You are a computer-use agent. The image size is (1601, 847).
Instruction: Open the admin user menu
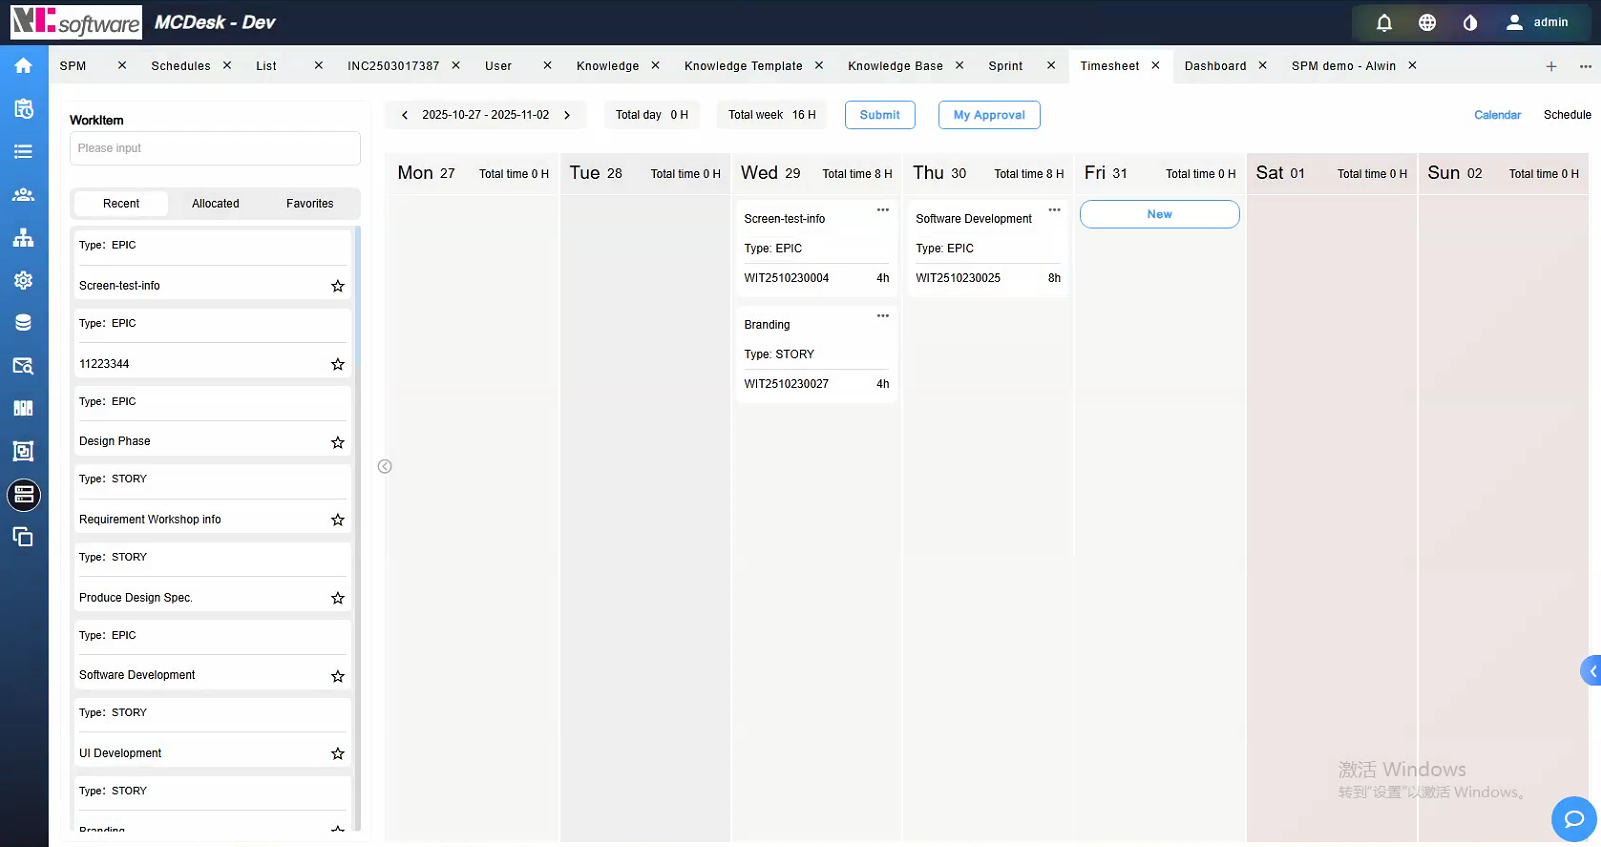click(x=1538, y=22)
